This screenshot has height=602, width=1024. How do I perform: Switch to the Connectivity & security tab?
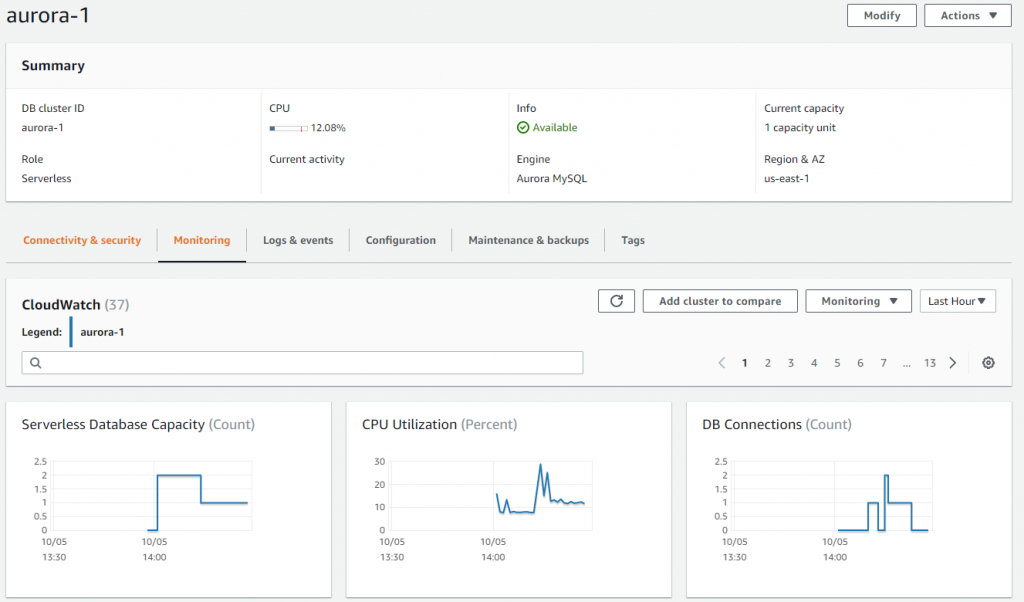pyautogui.click(x=82, y=240)
